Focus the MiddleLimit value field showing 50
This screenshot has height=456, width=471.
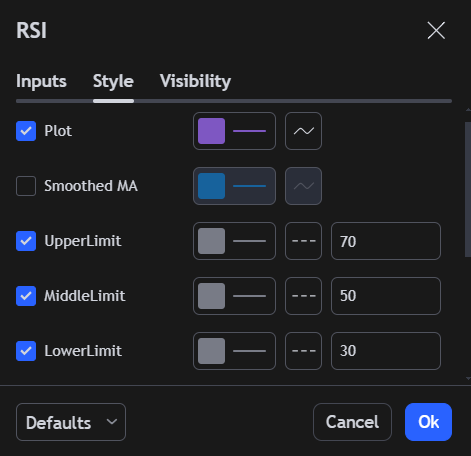pos(386,296)
